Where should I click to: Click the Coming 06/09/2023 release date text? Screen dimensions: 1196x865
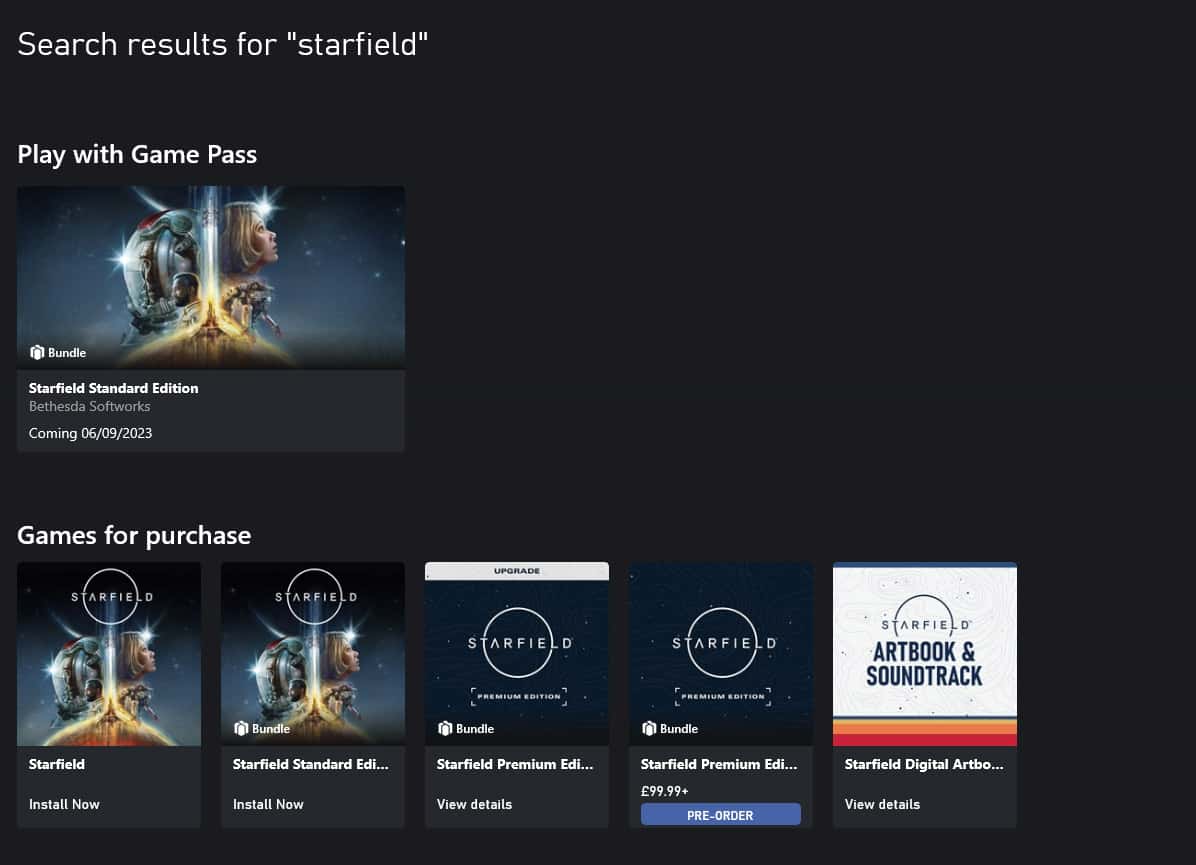pos(90,433)
